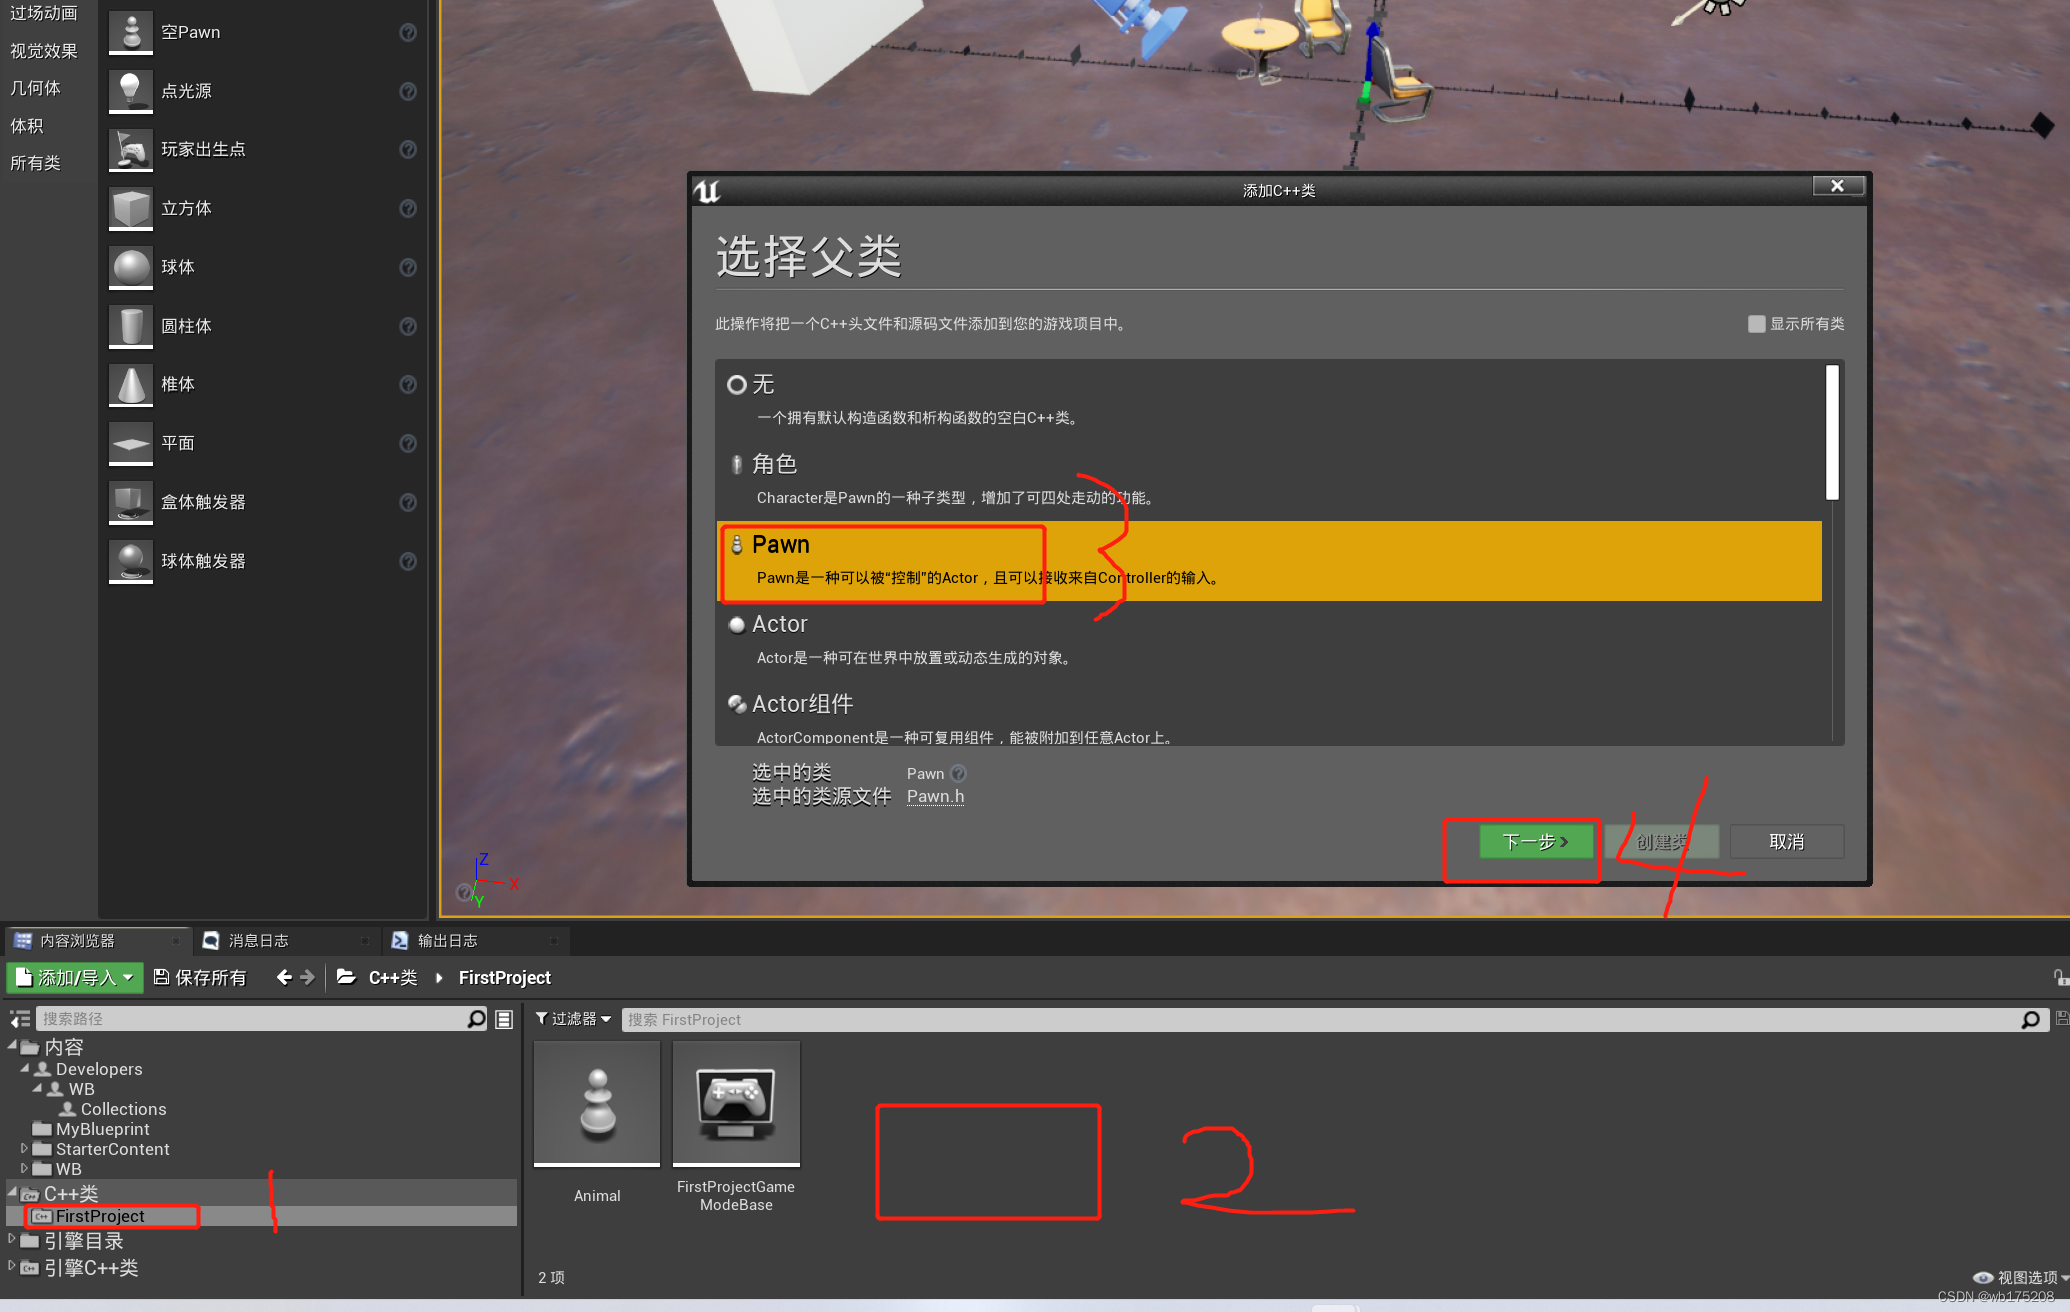The height and width of the screenshot is (1312, 2070).
Task: Select the 玩家出生点 placement icon
Action: pos(130,149)
